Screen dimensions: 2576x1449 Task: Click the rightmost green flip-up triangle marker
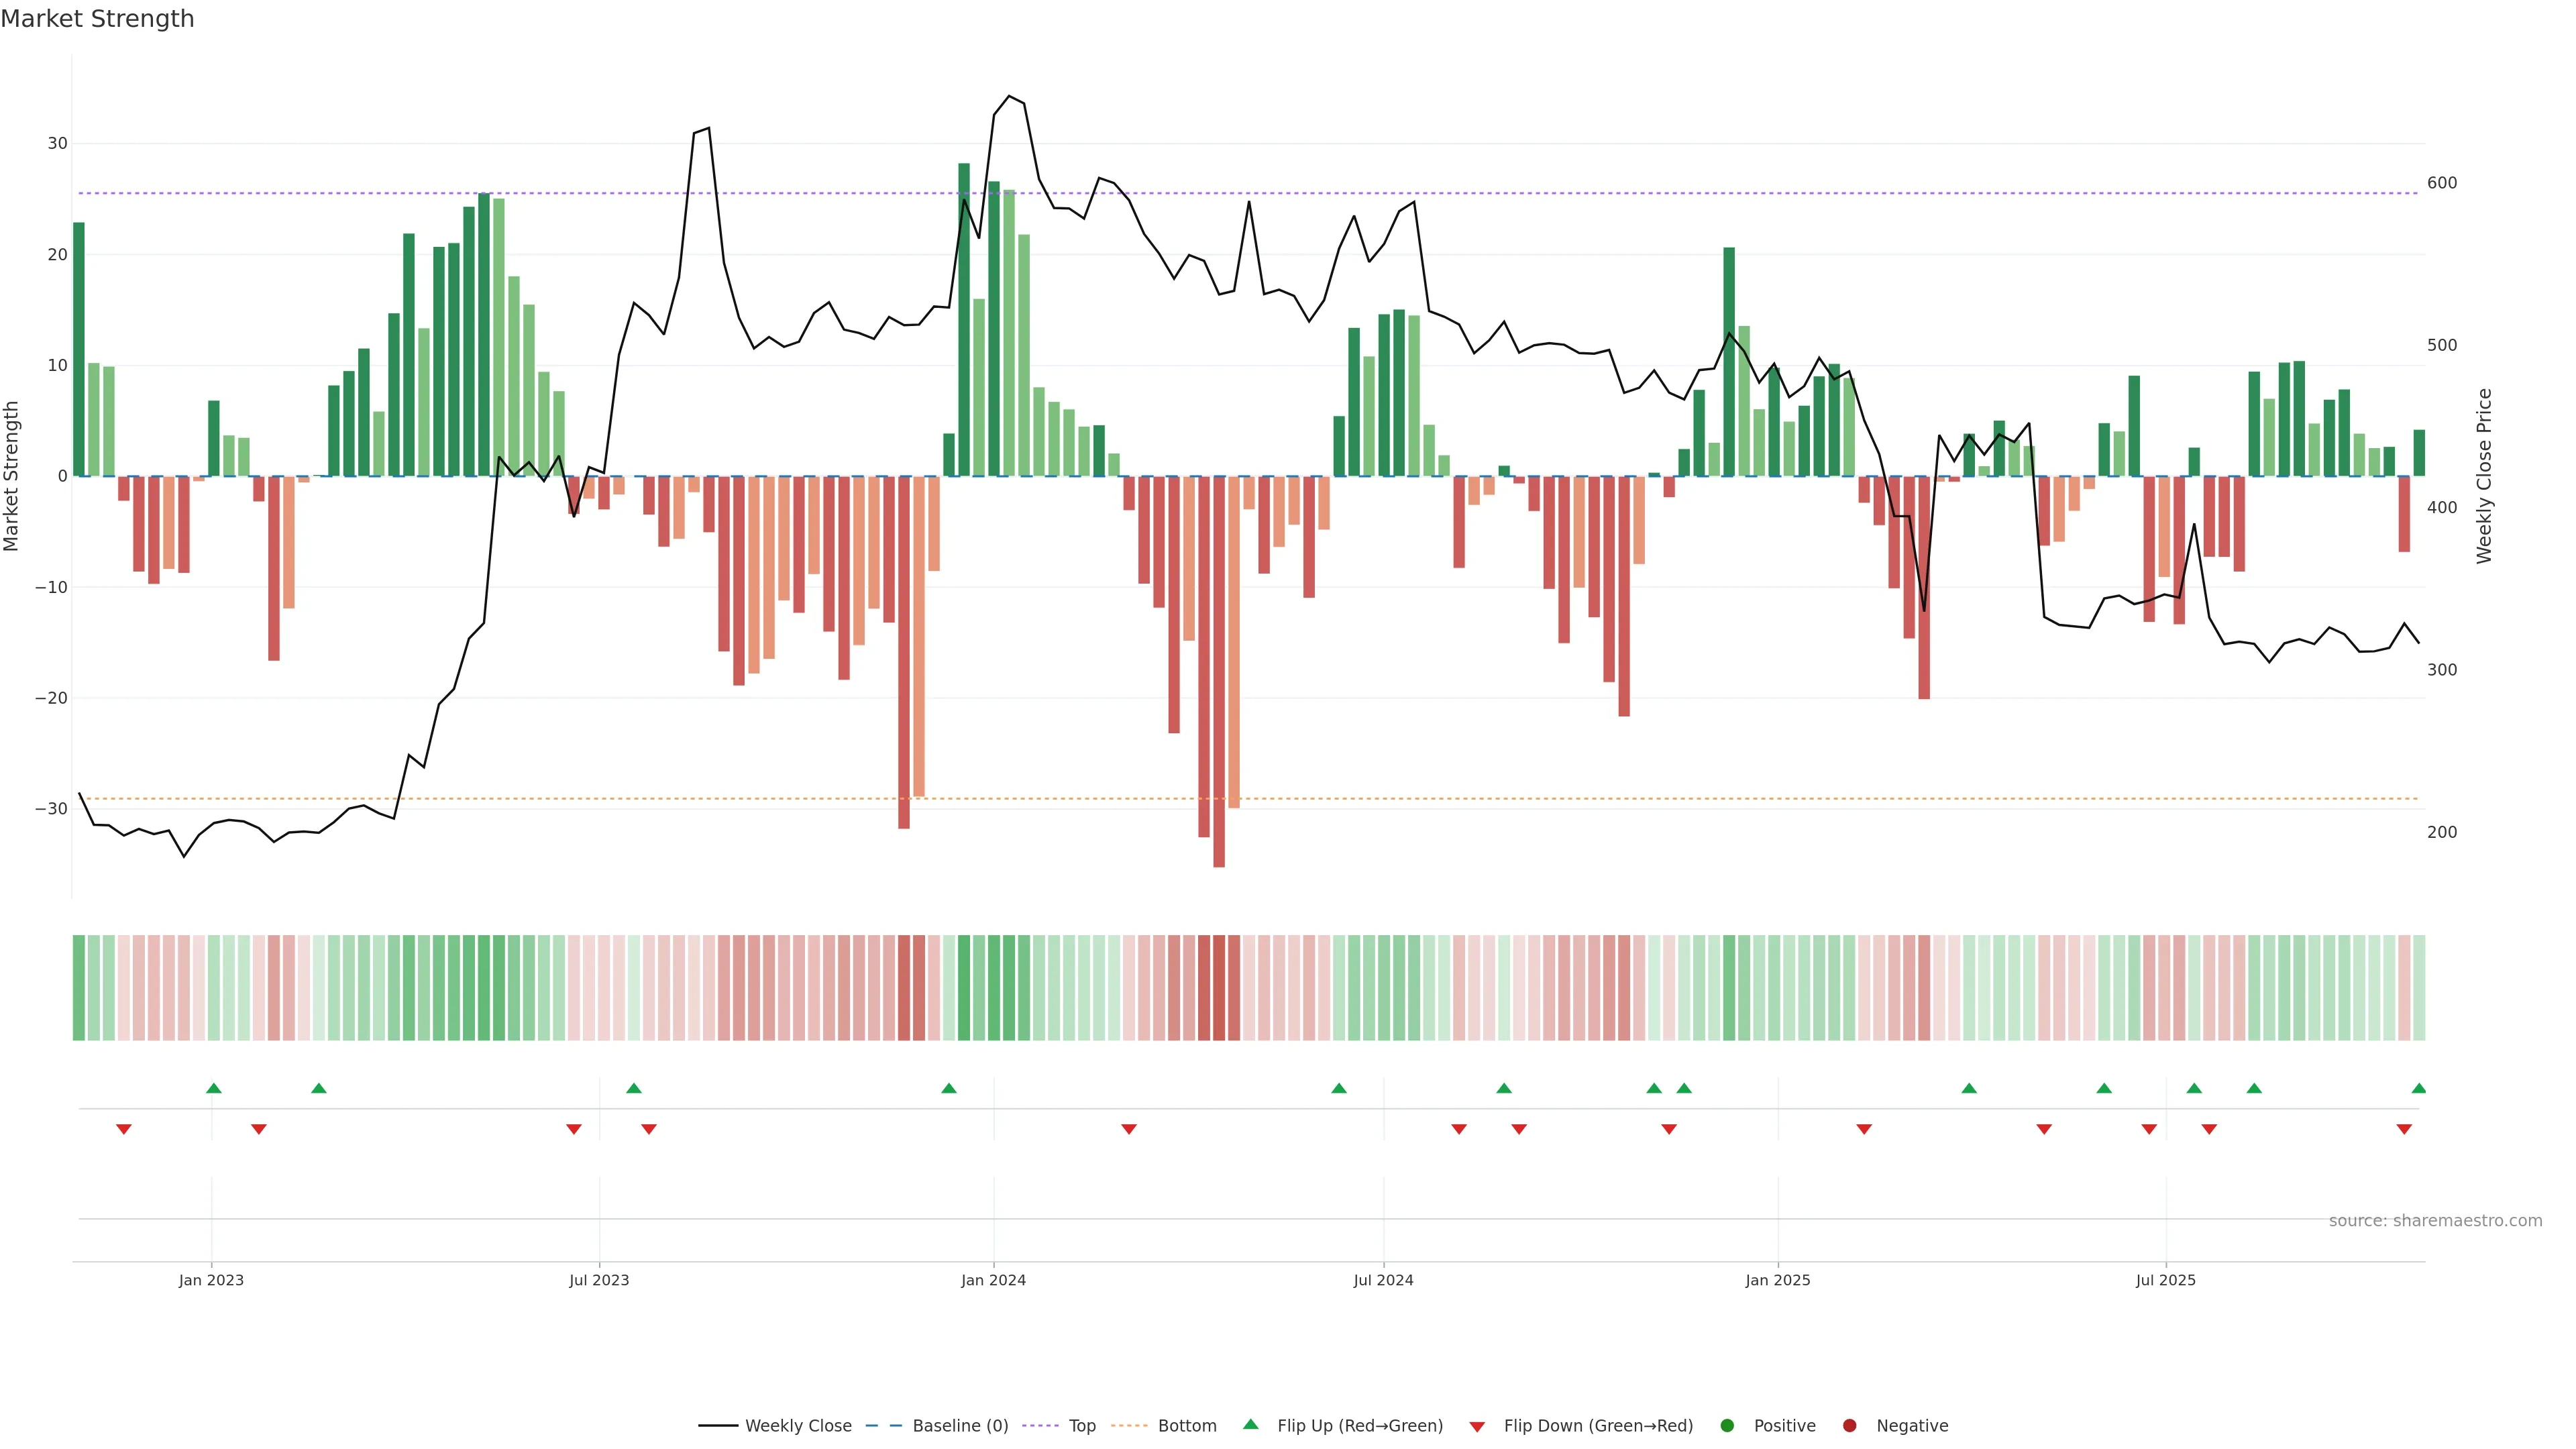2418,1088
